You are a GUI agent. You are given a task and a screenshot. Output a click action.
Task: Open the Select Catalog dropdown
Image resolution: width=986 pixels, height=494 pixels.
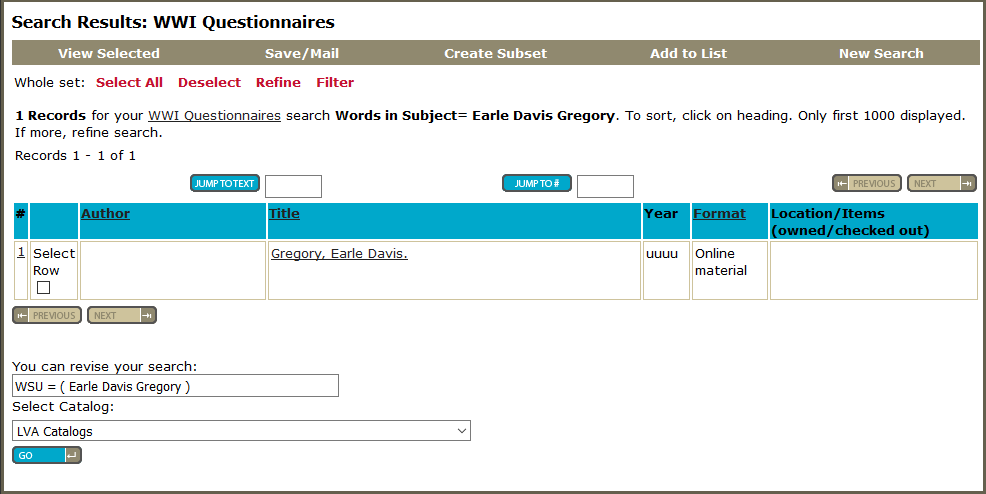coord(241,431)
